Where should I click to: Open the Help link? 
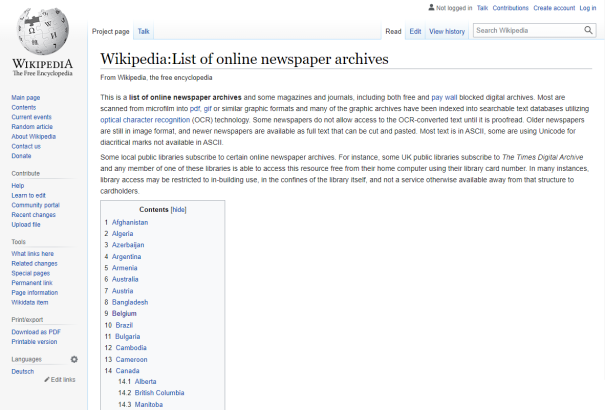pos(18,186)
